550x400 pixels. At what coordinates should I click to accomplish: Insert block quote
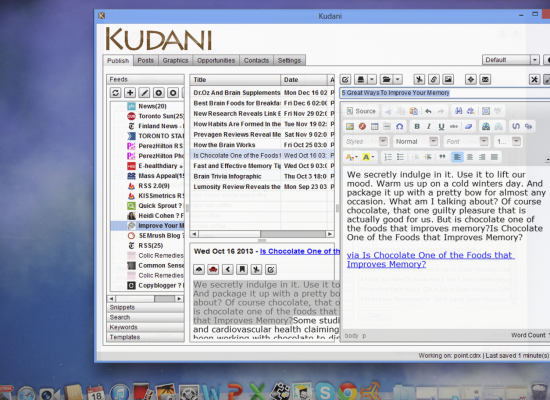point(442,157)
